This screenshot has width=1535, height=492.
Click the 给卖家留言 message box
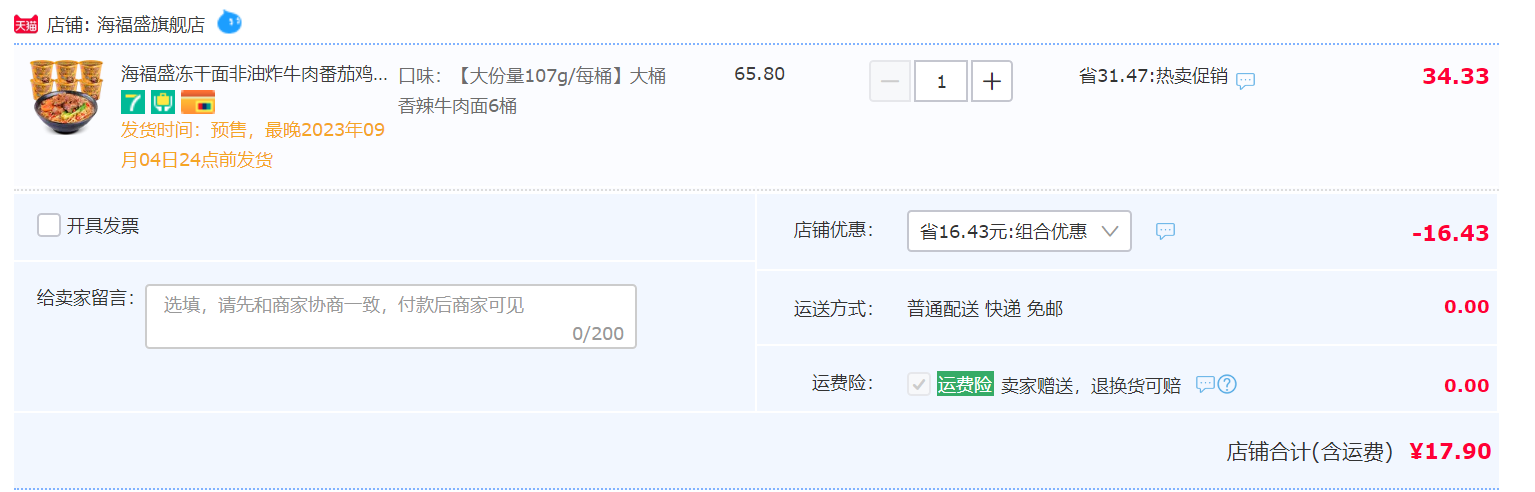(391, 317)
